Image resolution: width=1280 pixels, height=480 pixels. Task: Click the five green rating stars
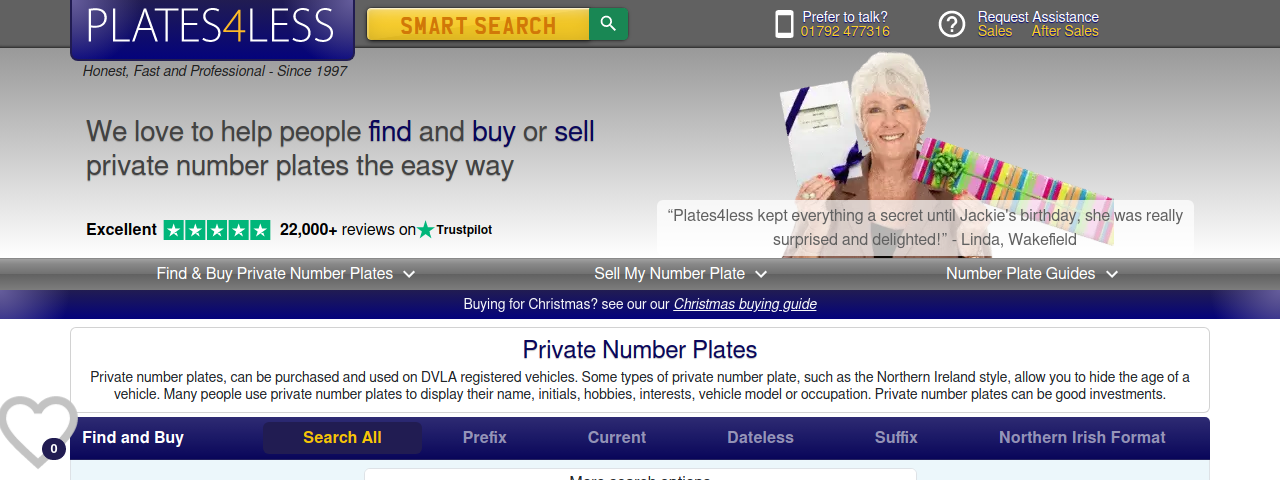[x=217, y=230]
